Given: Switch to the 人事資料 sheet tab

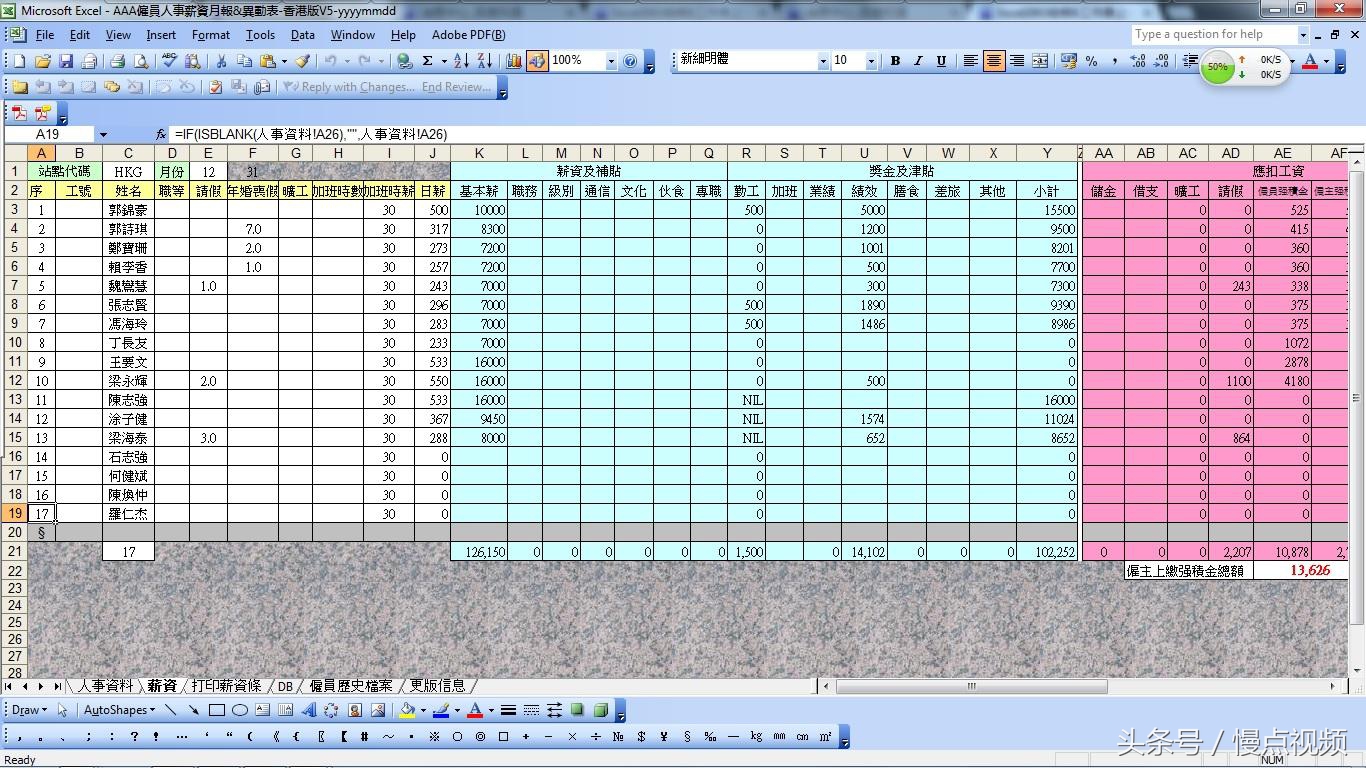Looking at the screenshot, I should (105, 686).
